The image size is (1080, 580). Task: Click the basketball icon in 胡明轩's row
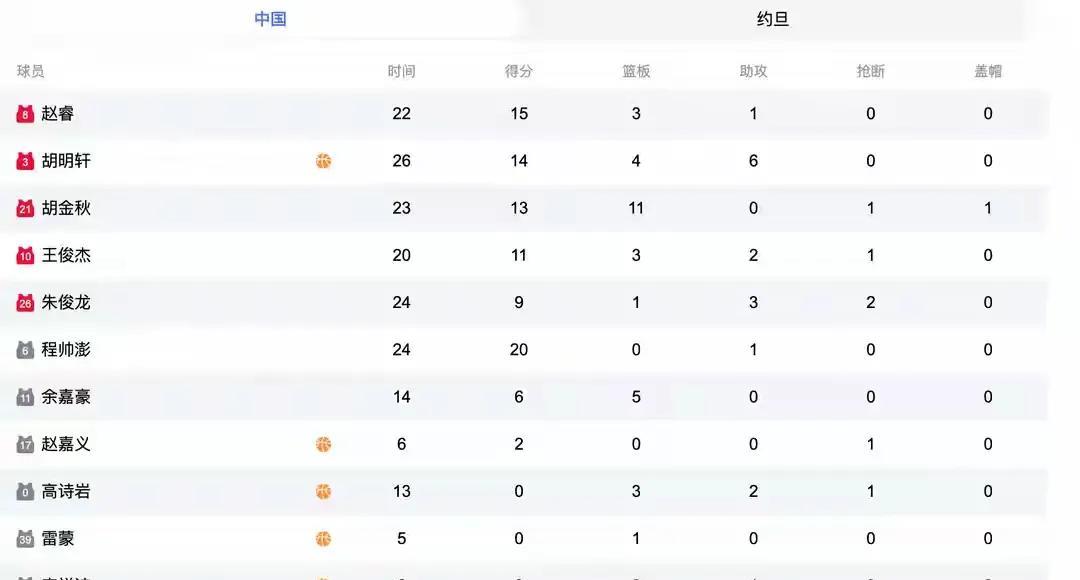coord(323,161)
